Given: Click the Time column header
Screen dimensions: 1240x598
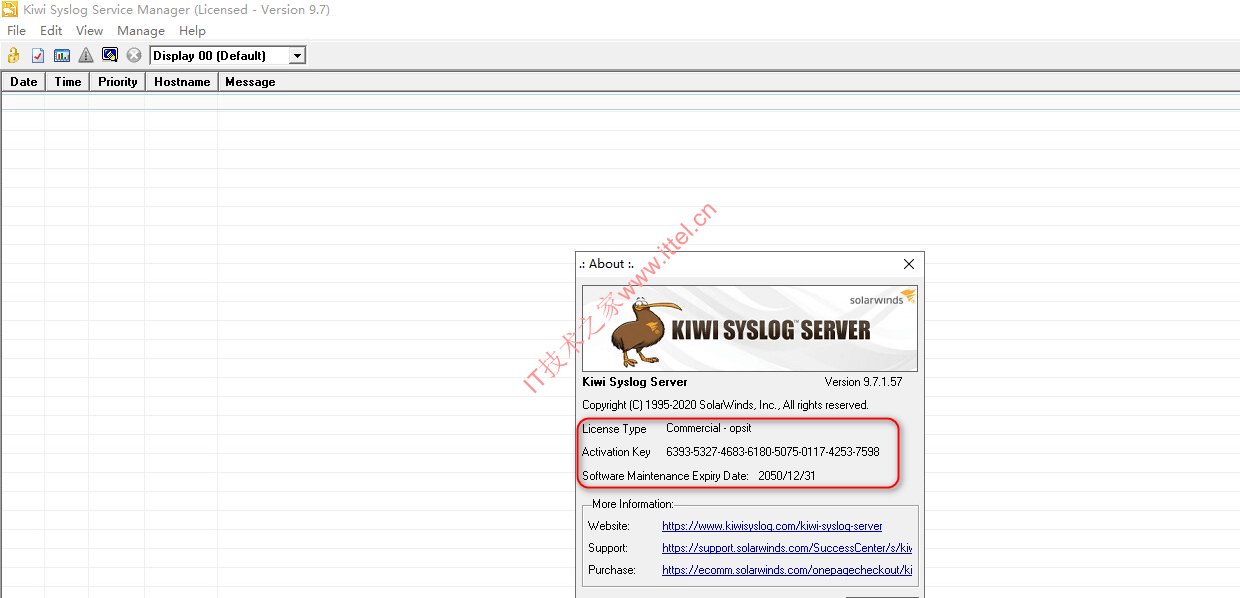Looking at the screenshot, I should [x=68, y=82].
